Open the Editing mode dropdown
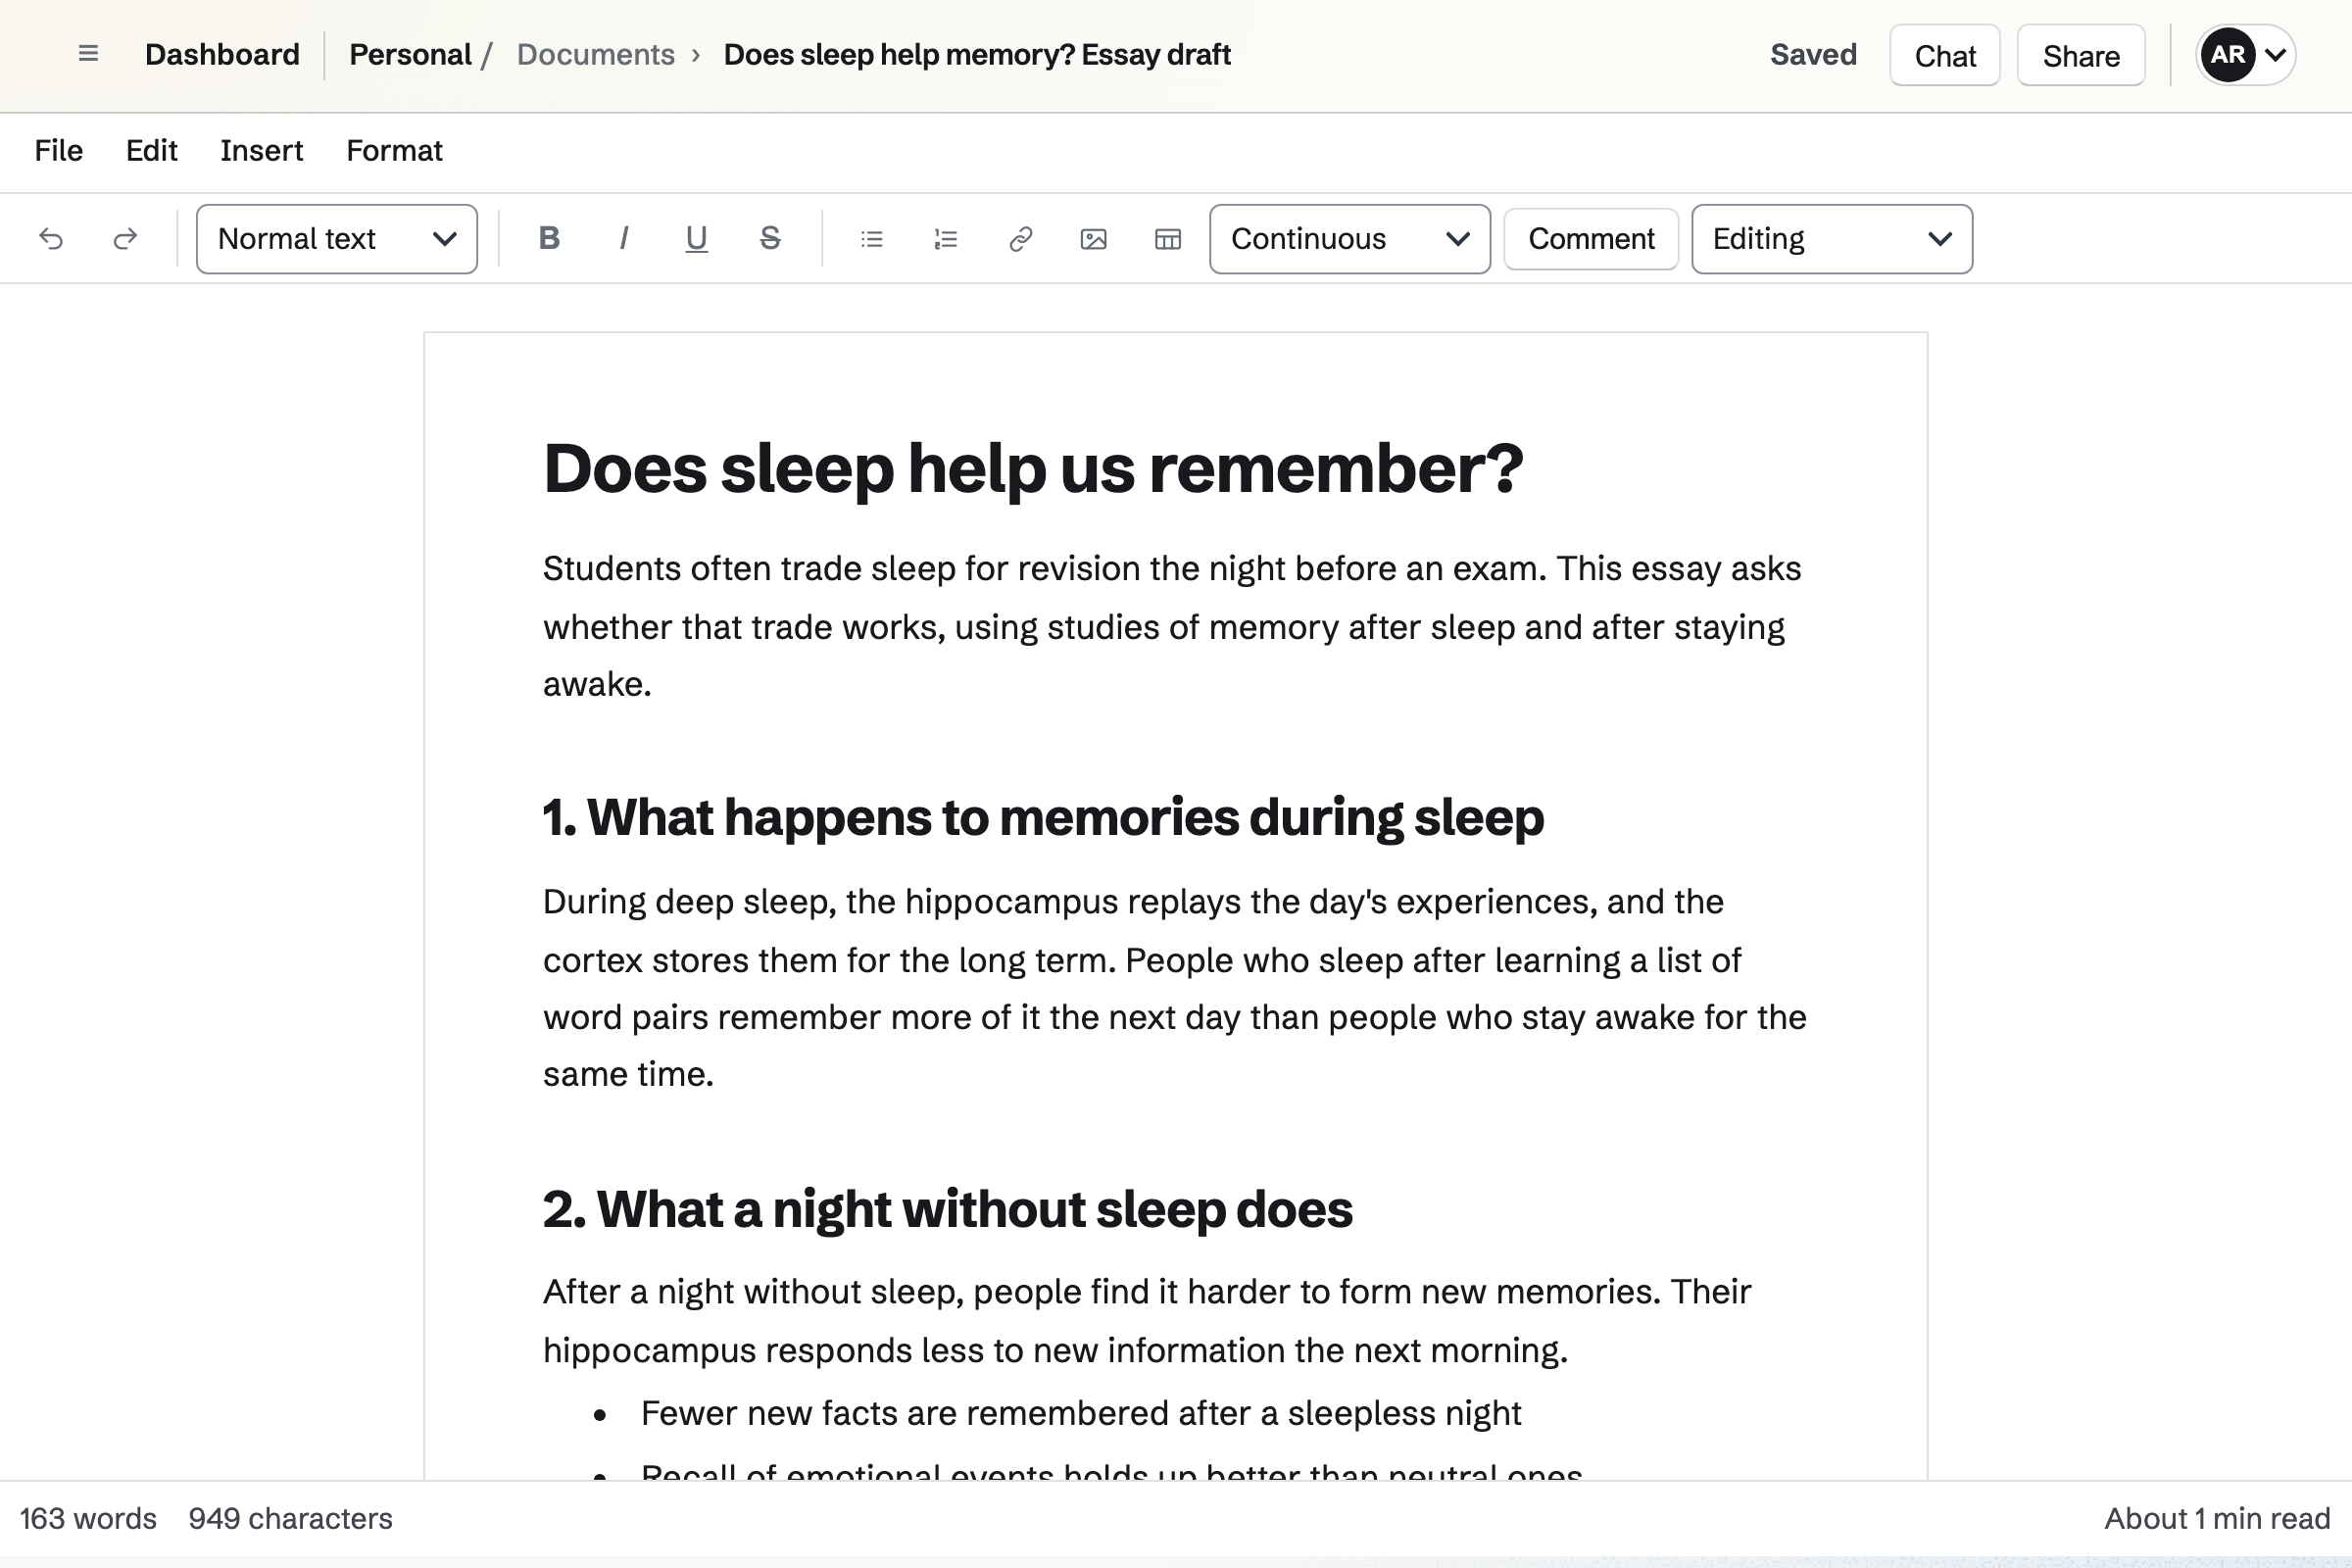 1832,239
